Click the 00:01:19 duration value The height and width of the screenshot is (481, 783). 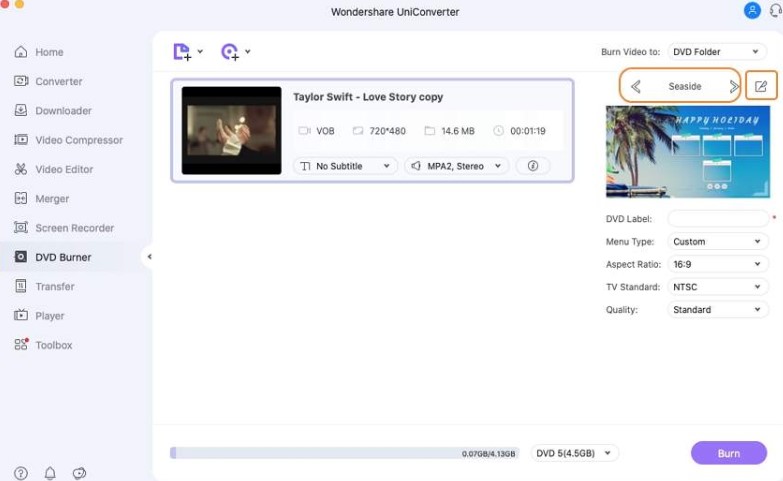527,131
